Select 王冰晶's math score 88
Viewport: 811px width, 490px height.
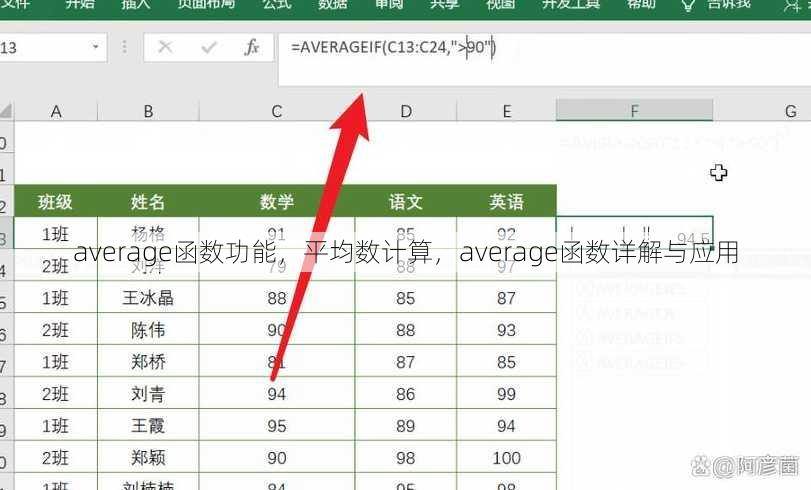[277, 298]
